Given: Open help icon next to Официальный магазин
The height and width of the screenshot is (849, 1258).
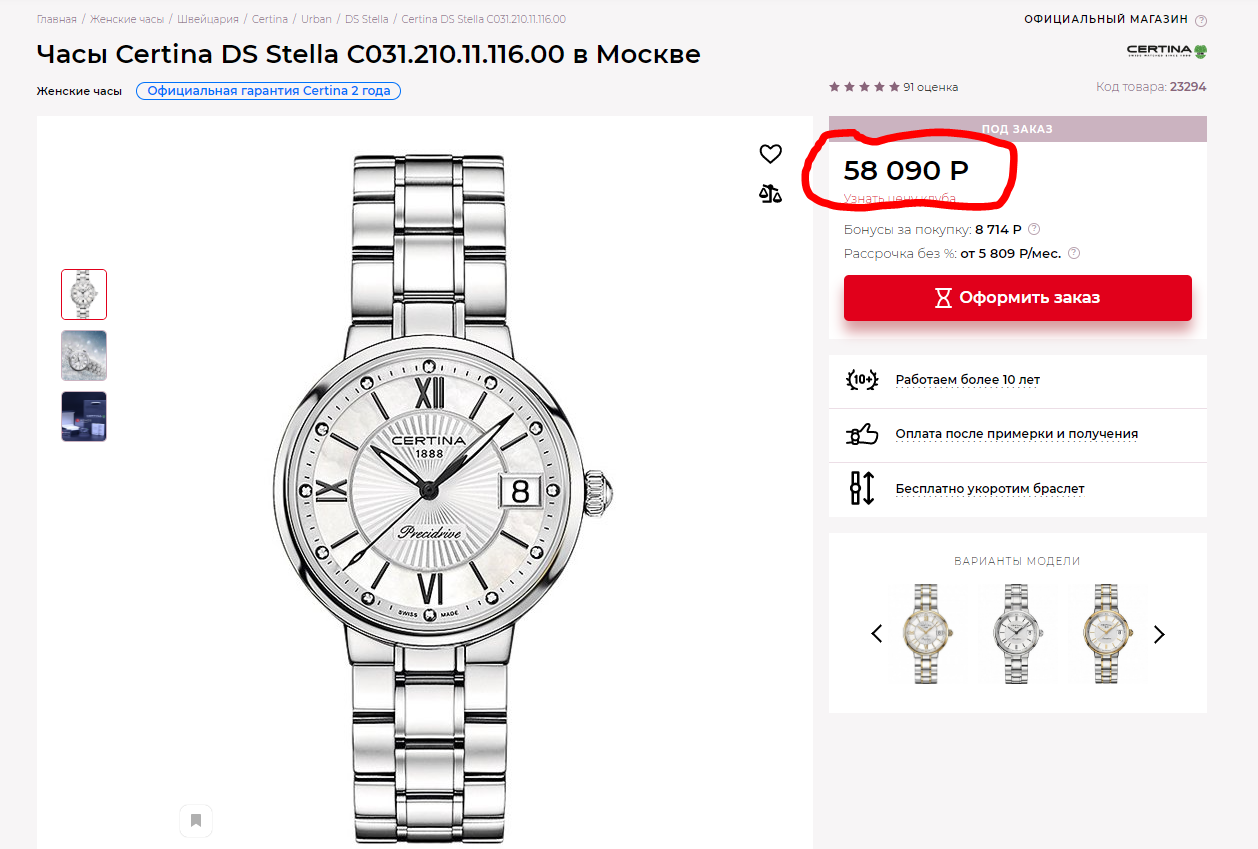Looking at the screenshot, I should [x=1201, y=20].
